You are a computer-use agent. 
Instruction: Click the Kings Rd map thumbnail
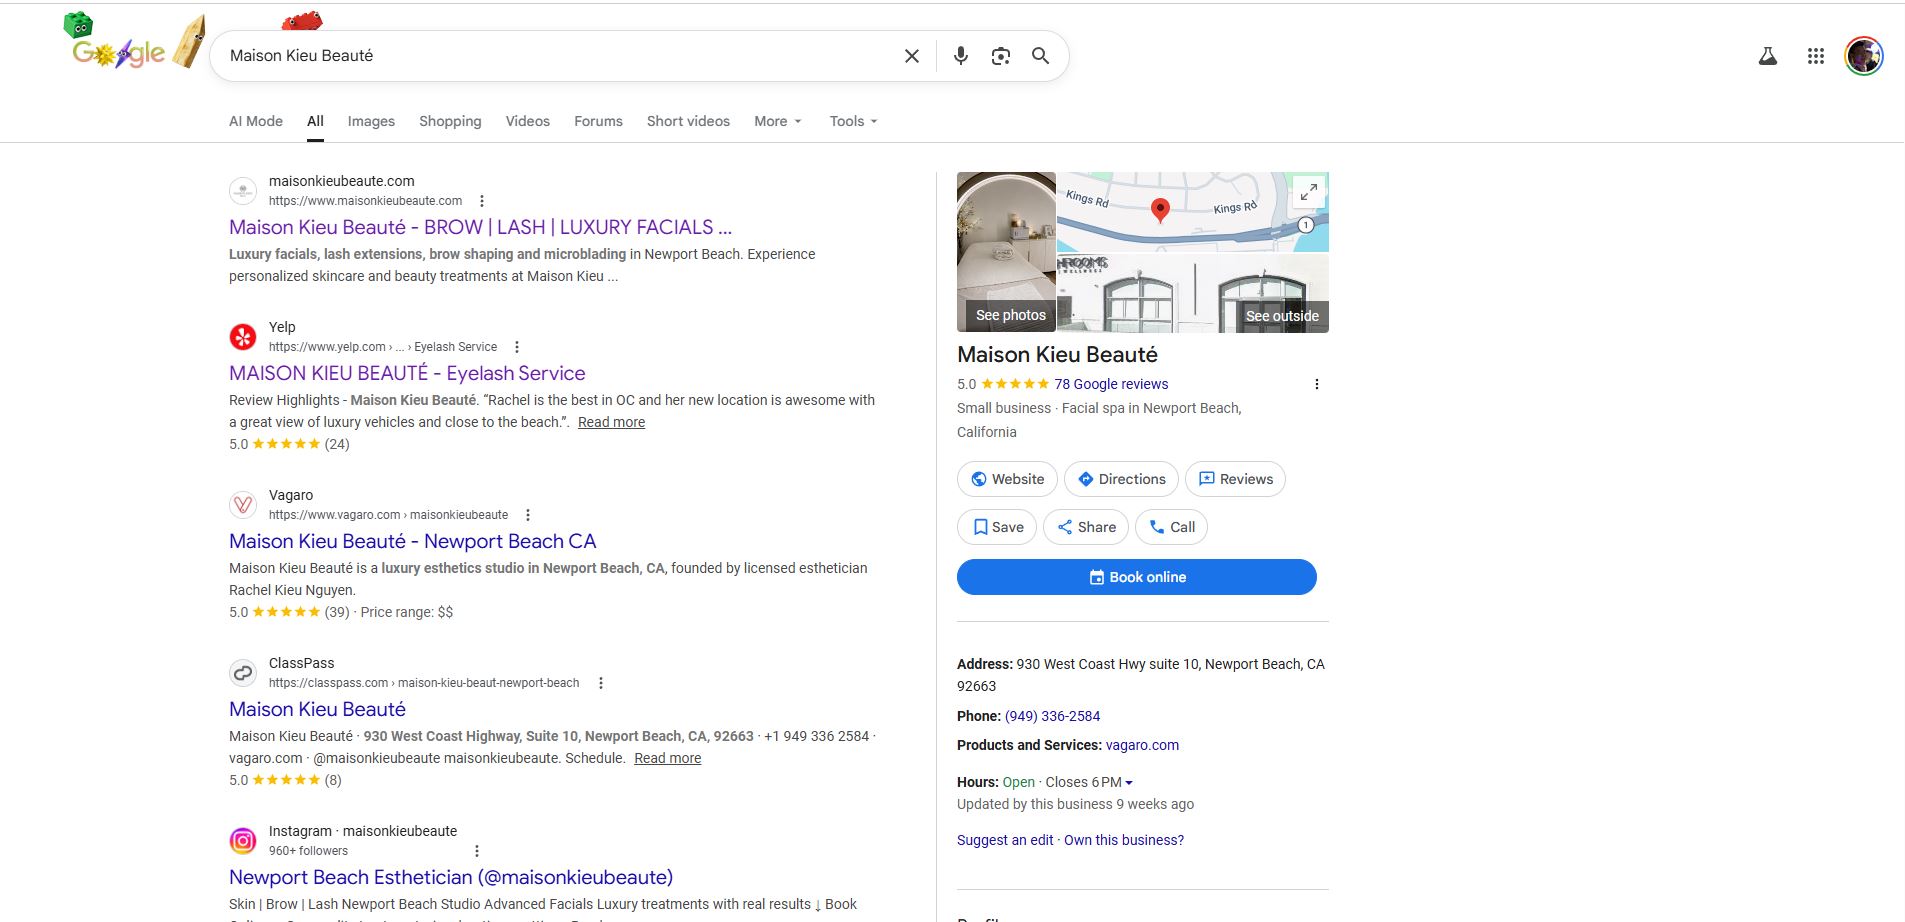coord(1193,212)
